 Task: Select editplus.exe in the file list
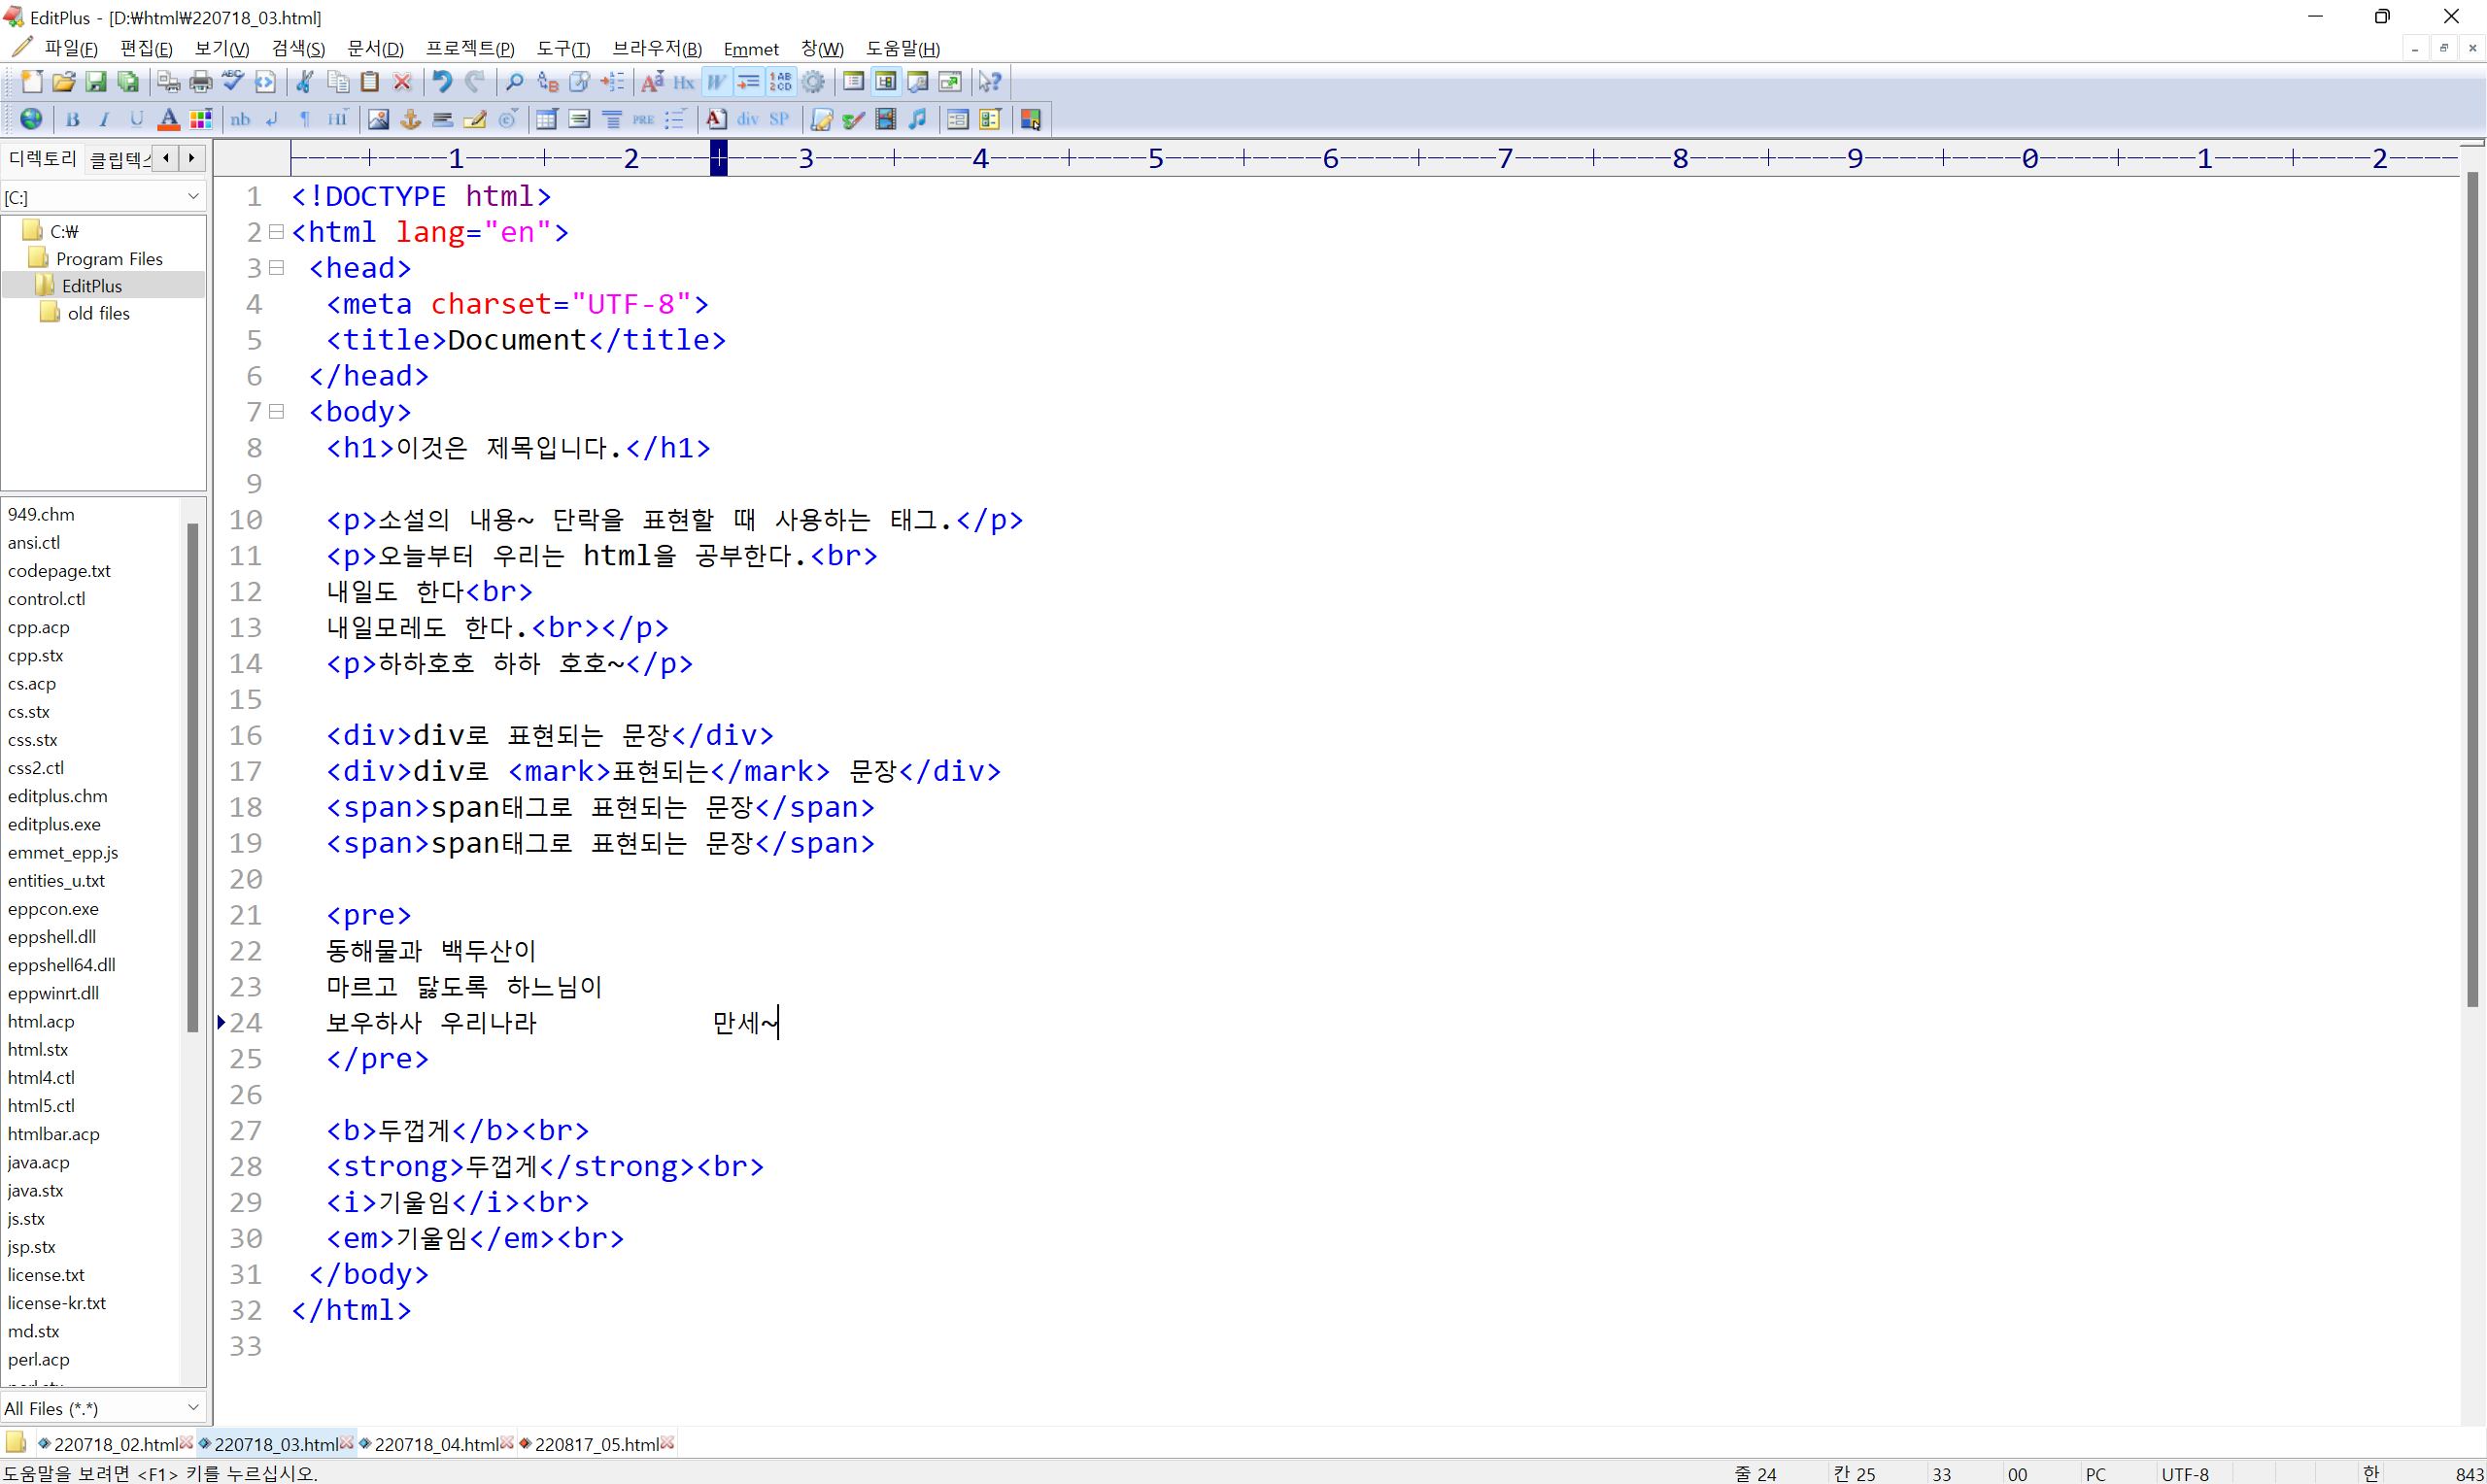pyautogui.click(x=54, y=824)
